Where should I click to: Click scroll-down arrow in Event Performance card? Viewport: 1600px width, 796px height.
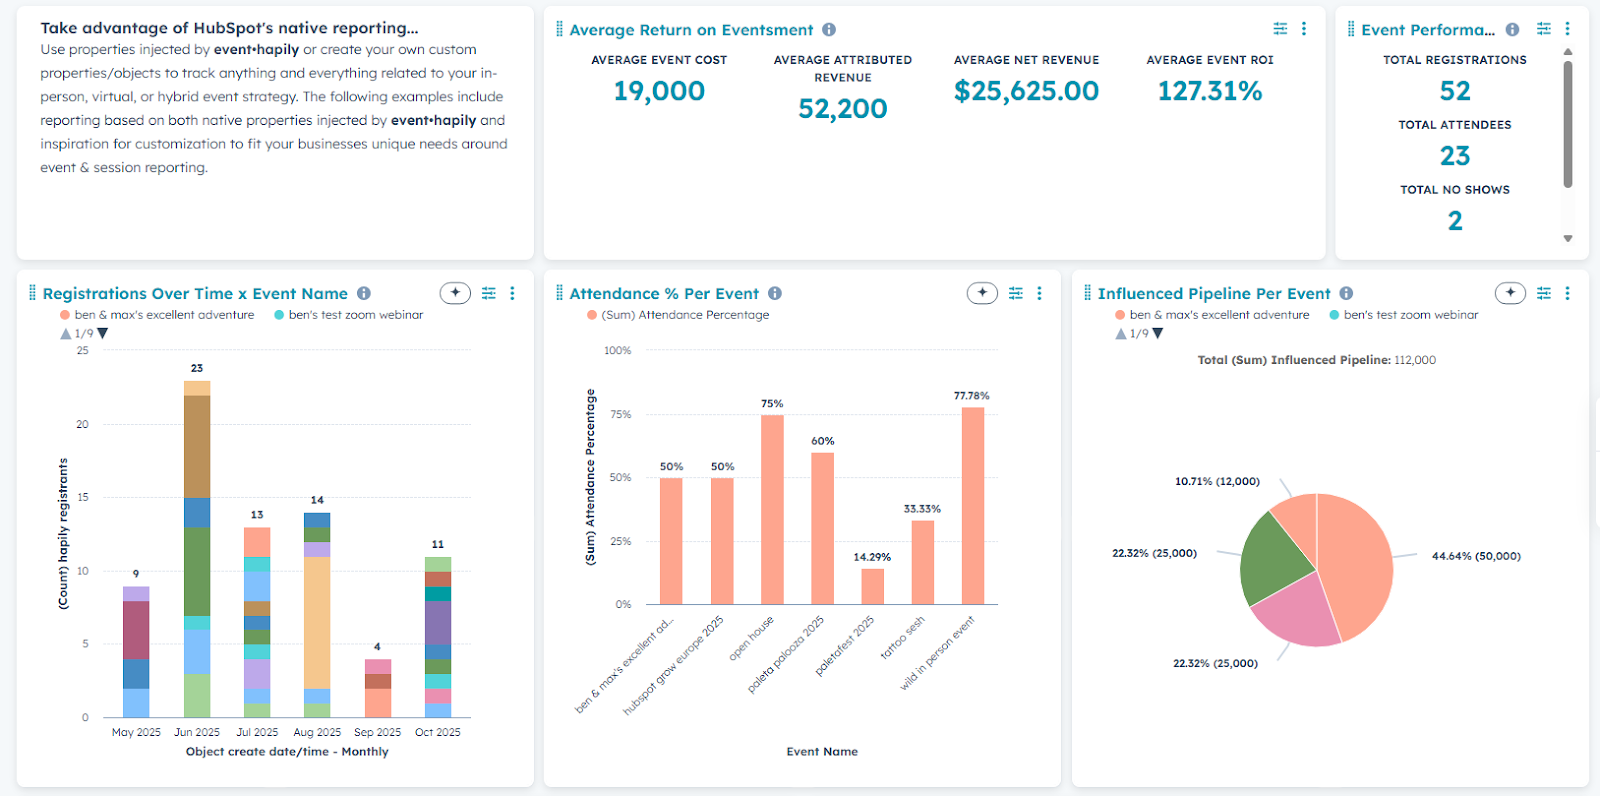[x=1568, y=239]
